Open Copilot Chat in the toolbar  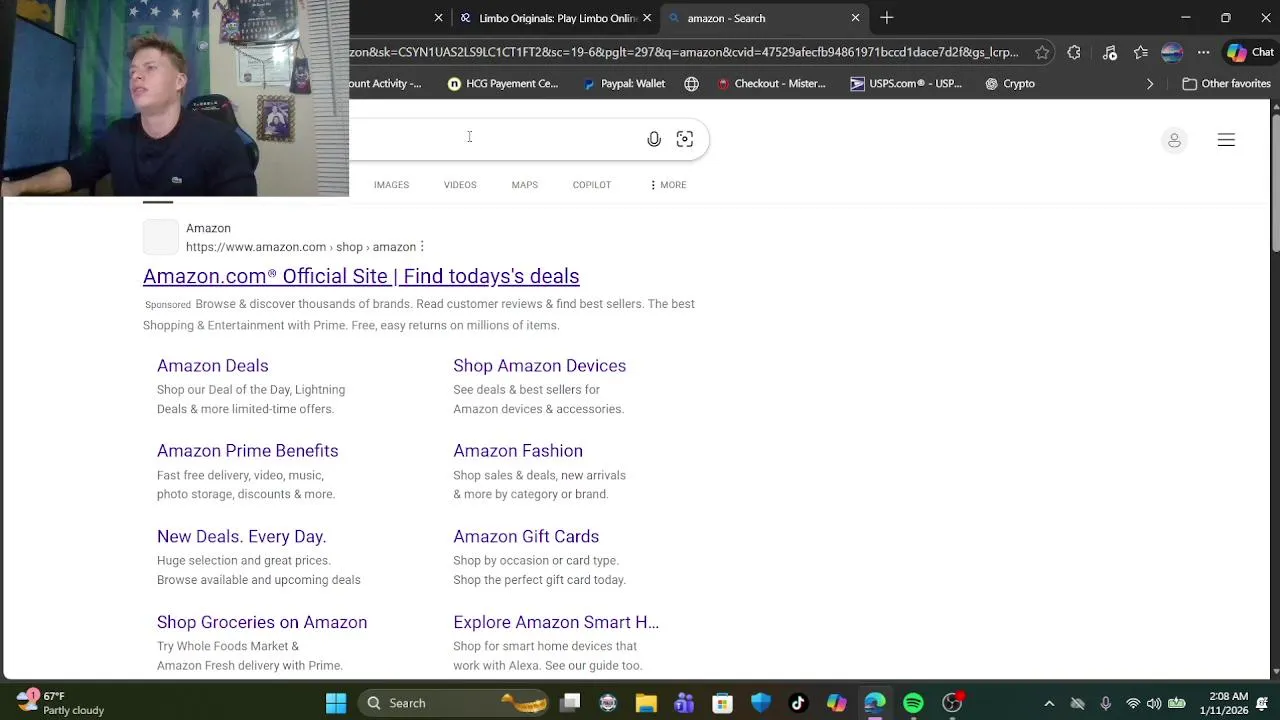(x=1250, y=52)
